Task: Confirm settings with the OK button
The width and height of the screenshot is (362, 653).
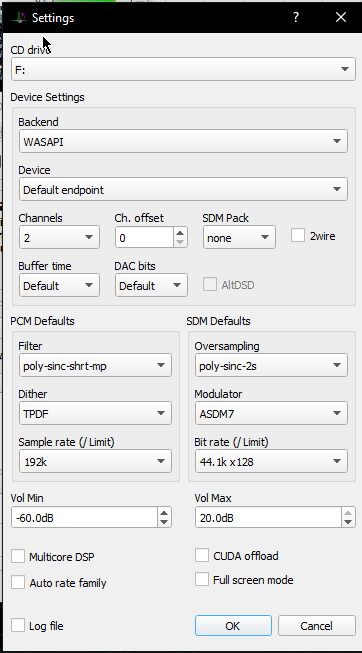Action: click(x=233, y=626)
